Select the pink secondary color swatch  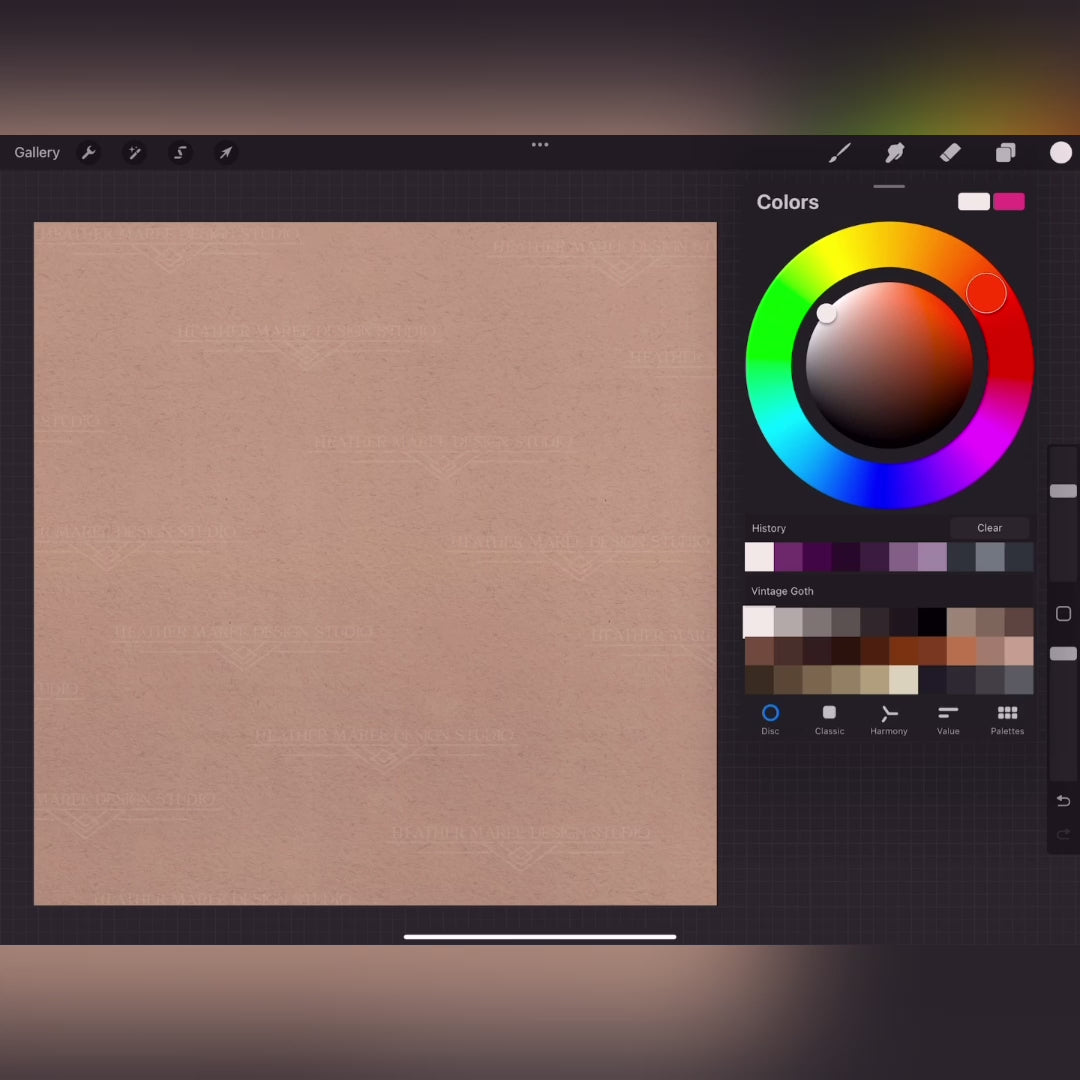(1008, 202)
